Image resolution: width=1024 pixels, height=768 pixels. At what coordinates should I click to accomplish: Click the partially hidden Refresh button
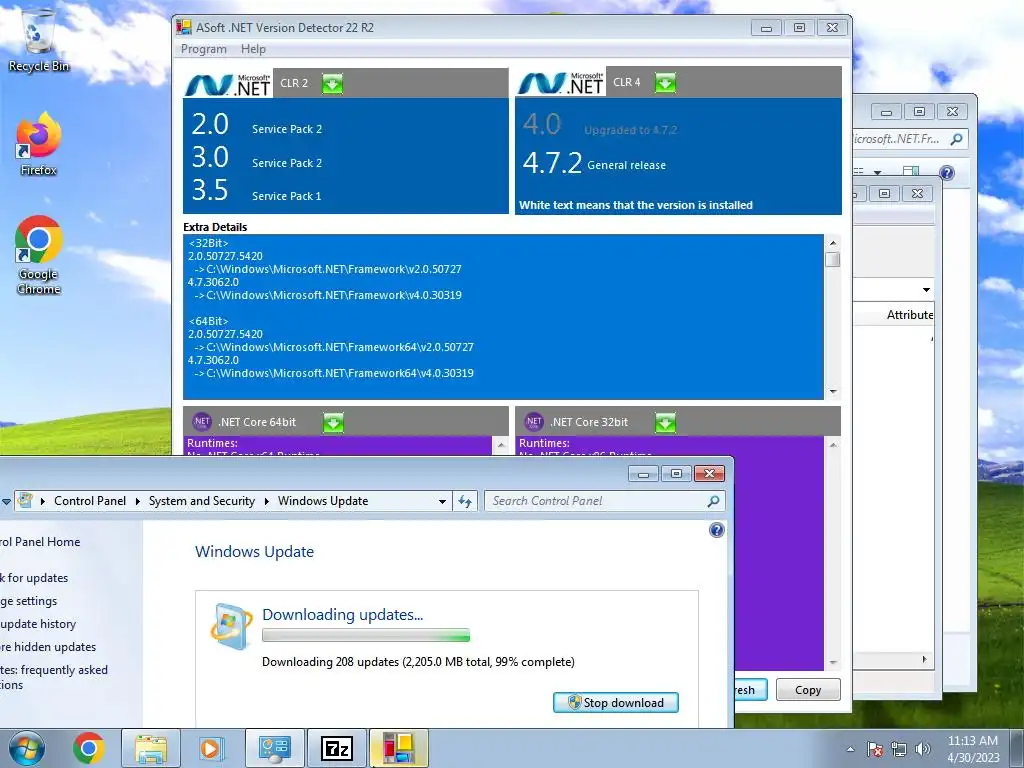(x=750, y=690)
